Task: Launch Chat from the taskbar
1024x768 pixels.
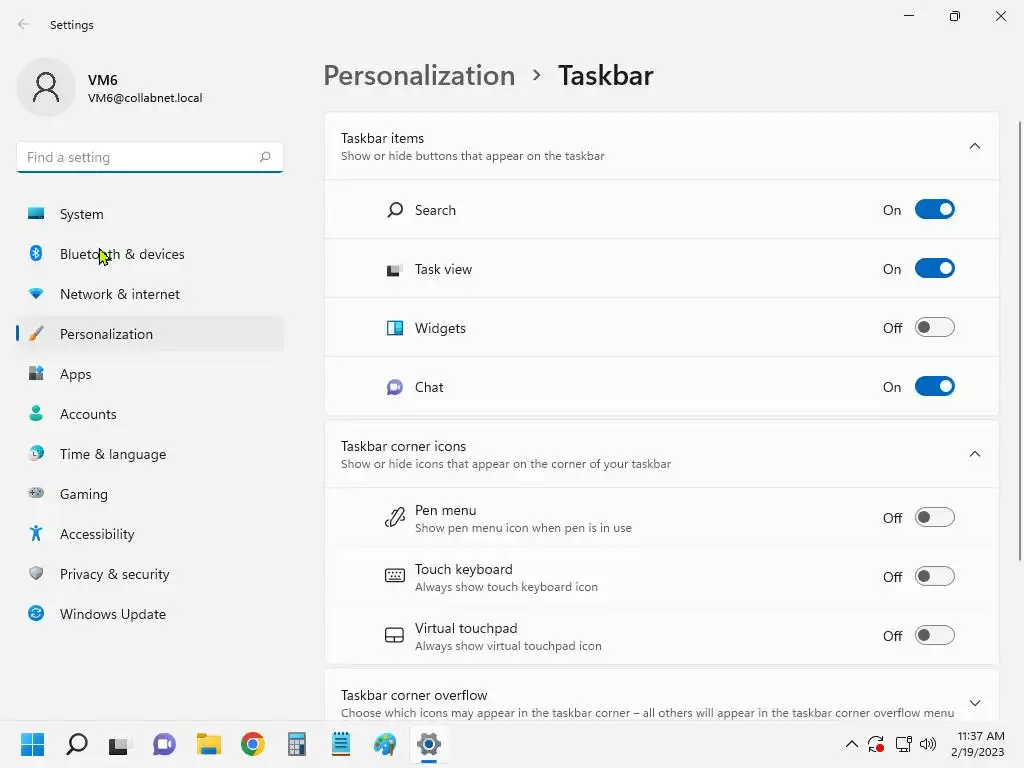Action: (164, 744)
